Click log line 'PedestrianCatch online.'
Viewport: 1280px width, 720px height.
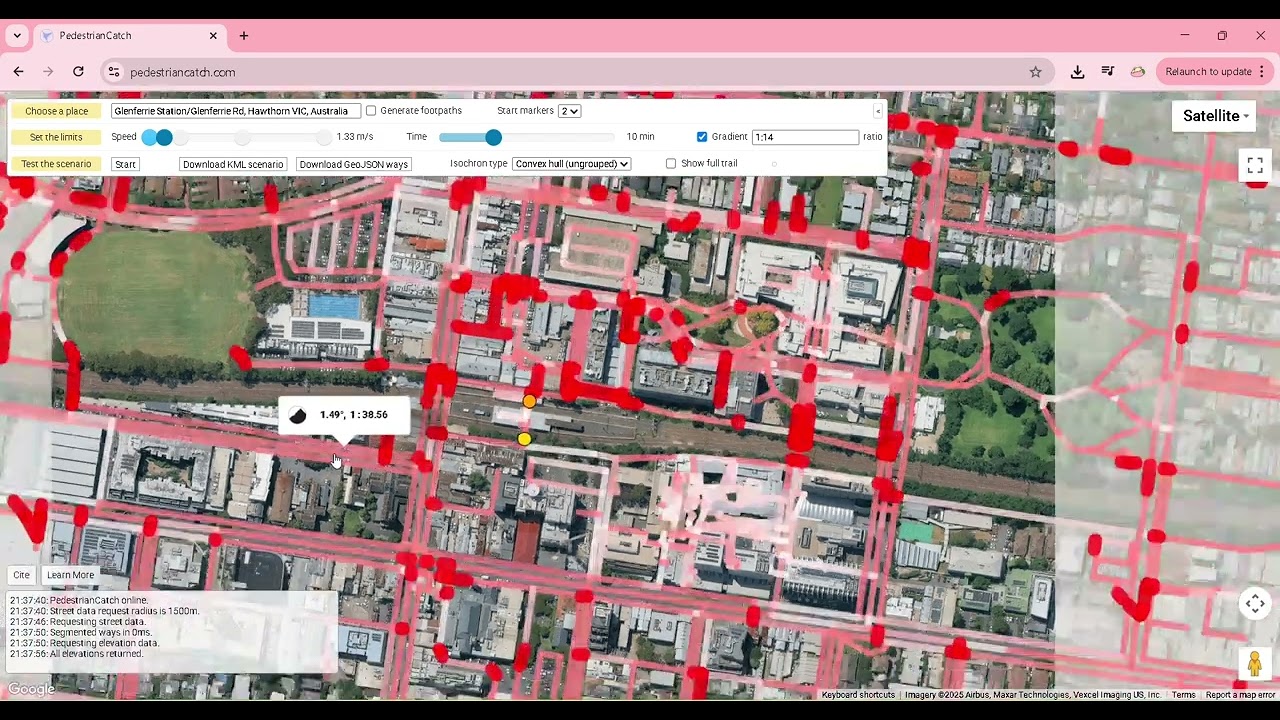coord(79,600)
